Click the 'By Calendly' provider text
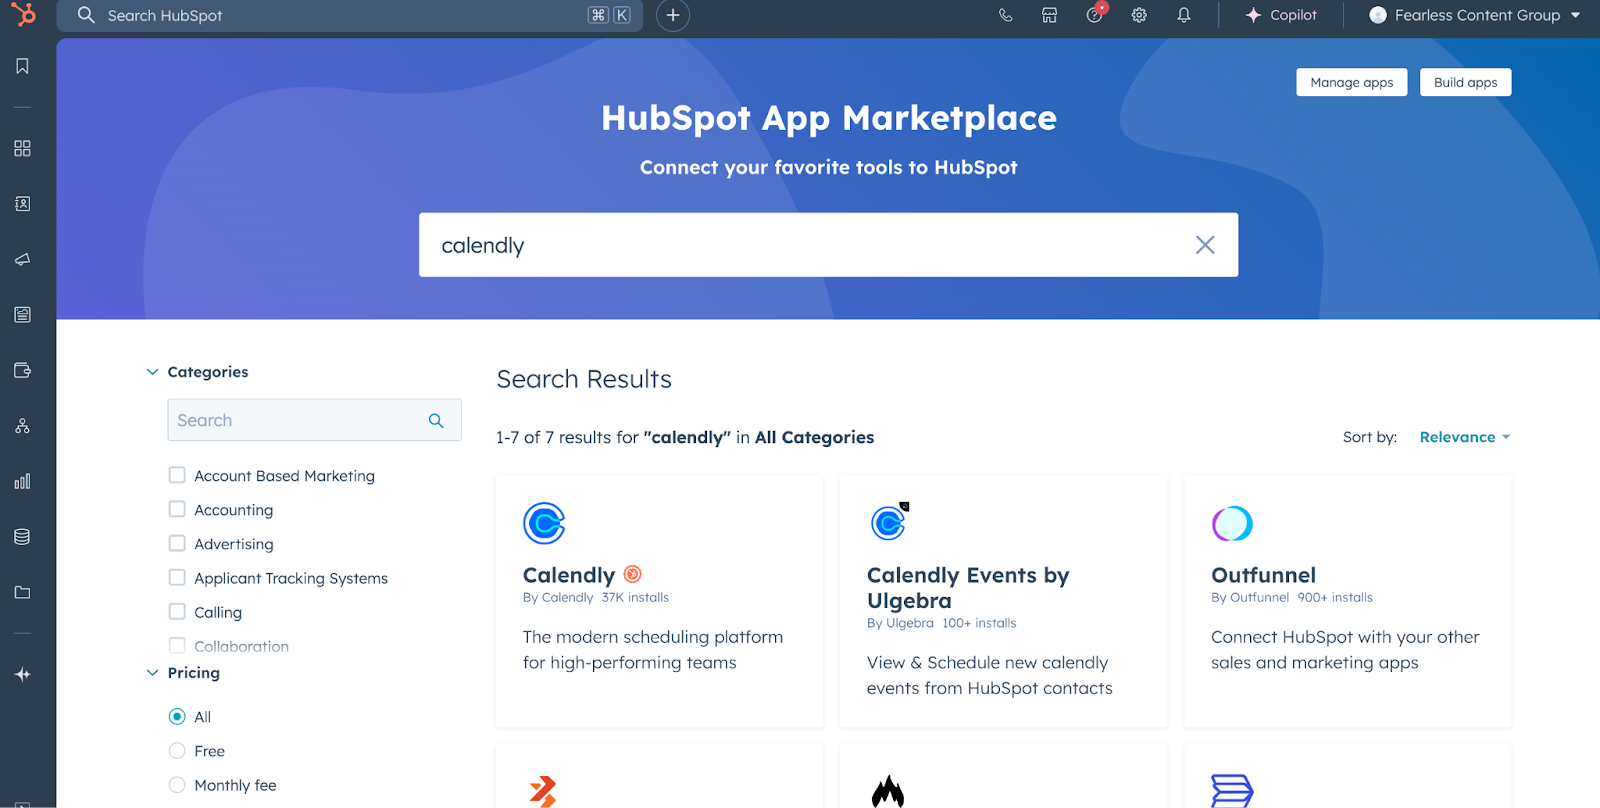 (558, 597)
